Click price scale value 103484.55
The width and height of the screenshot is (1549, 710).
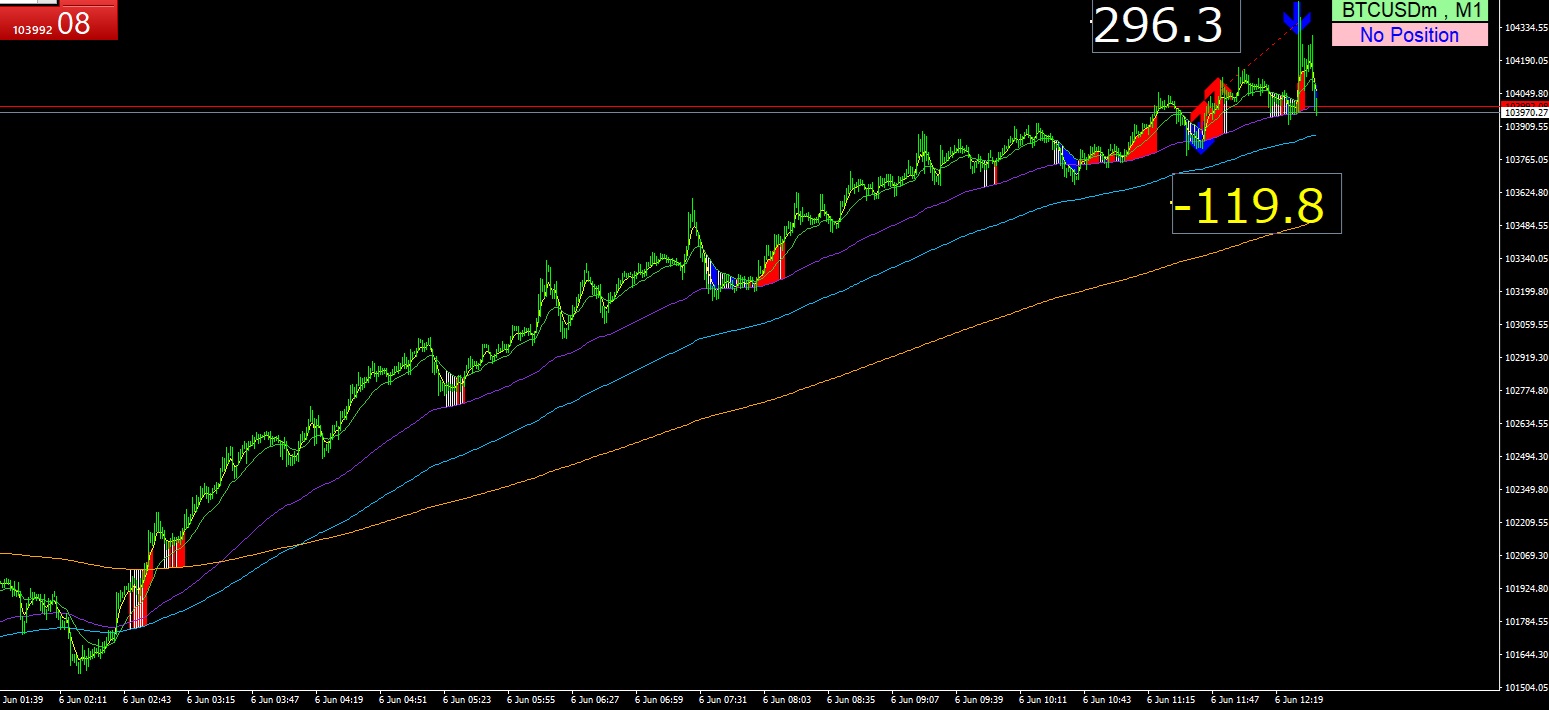click(1526, 225)
